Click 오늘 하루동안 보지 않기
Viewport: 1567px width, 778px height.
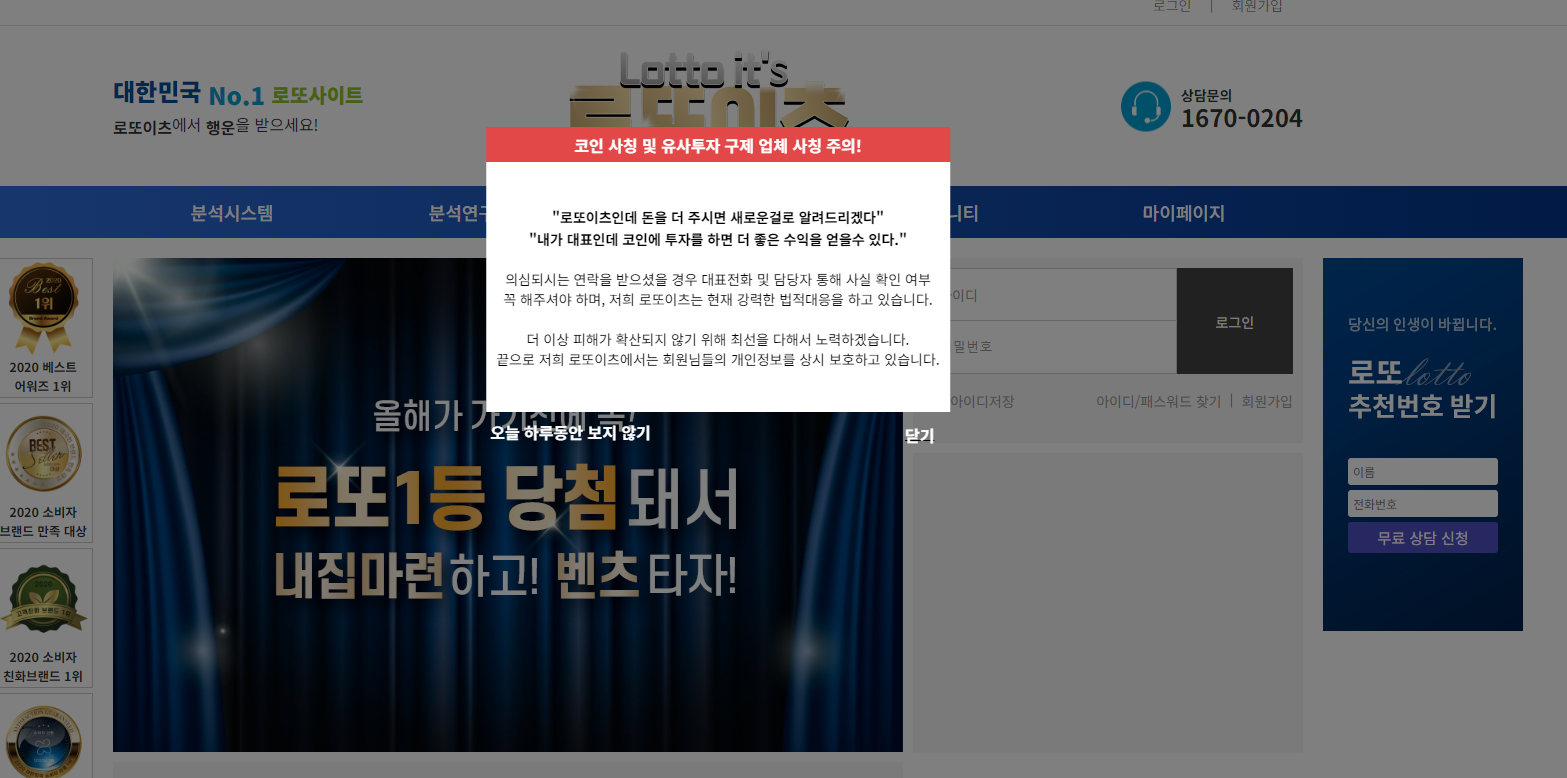pyautogui.click(x=570, y=433)
